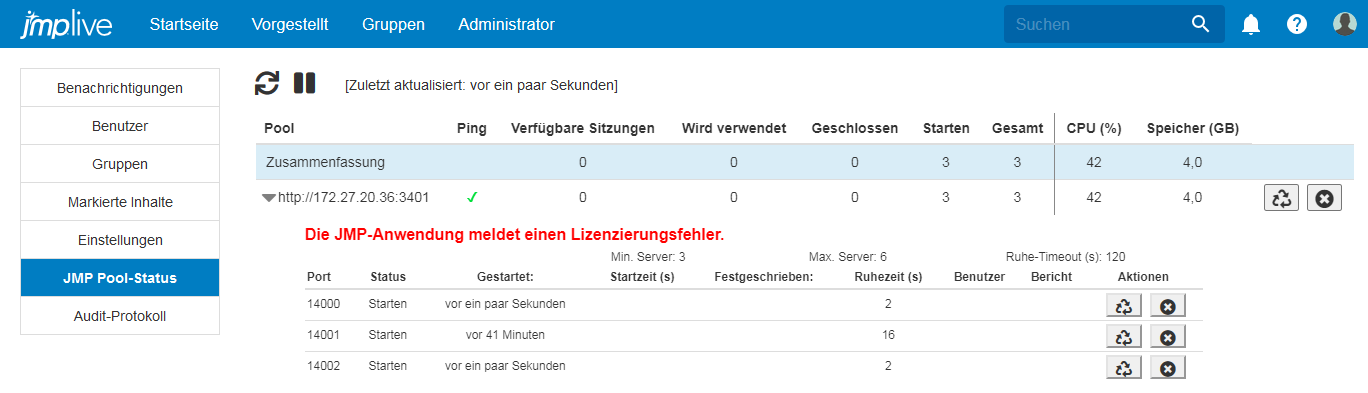The height and width of the screenshot is (393, 1368).
Task: Recycle session on port 14001
Action: click(1124, 337)
